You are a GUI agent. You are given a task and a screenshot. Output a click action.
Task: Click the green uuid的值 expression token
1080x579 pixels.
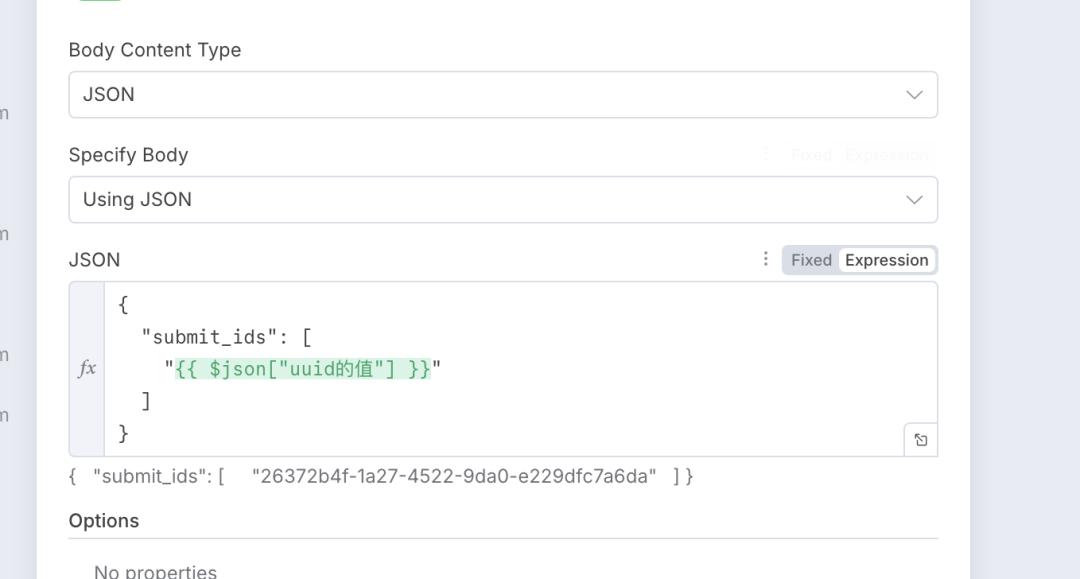(303, 369)
